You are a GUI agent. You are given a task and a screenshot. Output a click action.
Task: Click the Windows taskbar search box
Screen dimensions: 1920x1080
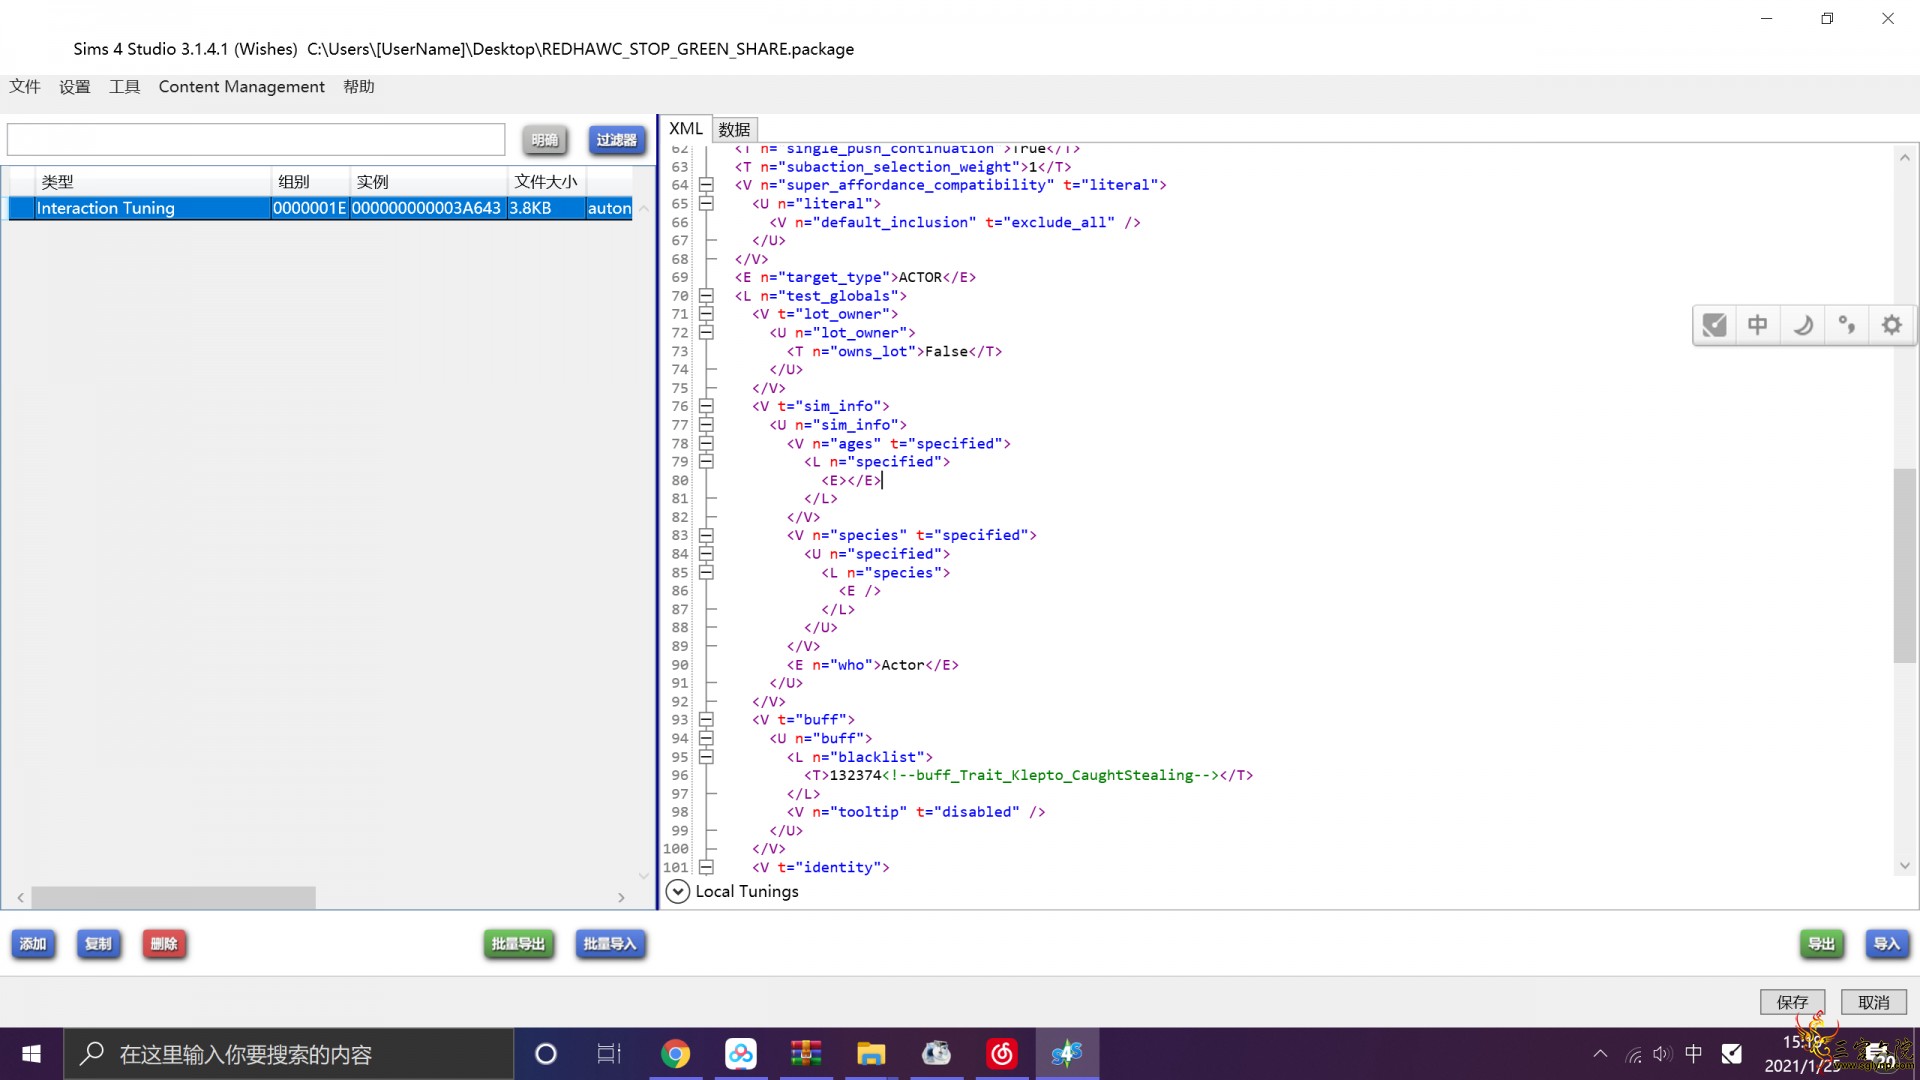[x=289, y=1054]
